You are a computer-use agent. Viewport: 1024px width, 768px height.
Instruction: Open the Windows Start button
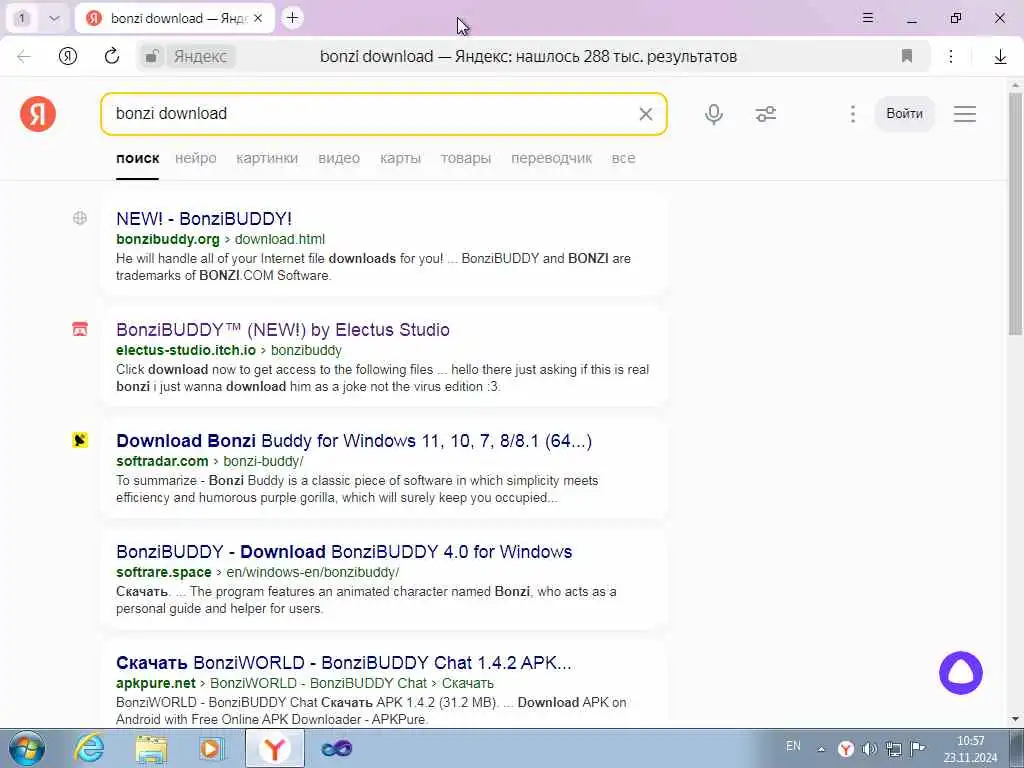pos(27,748)
